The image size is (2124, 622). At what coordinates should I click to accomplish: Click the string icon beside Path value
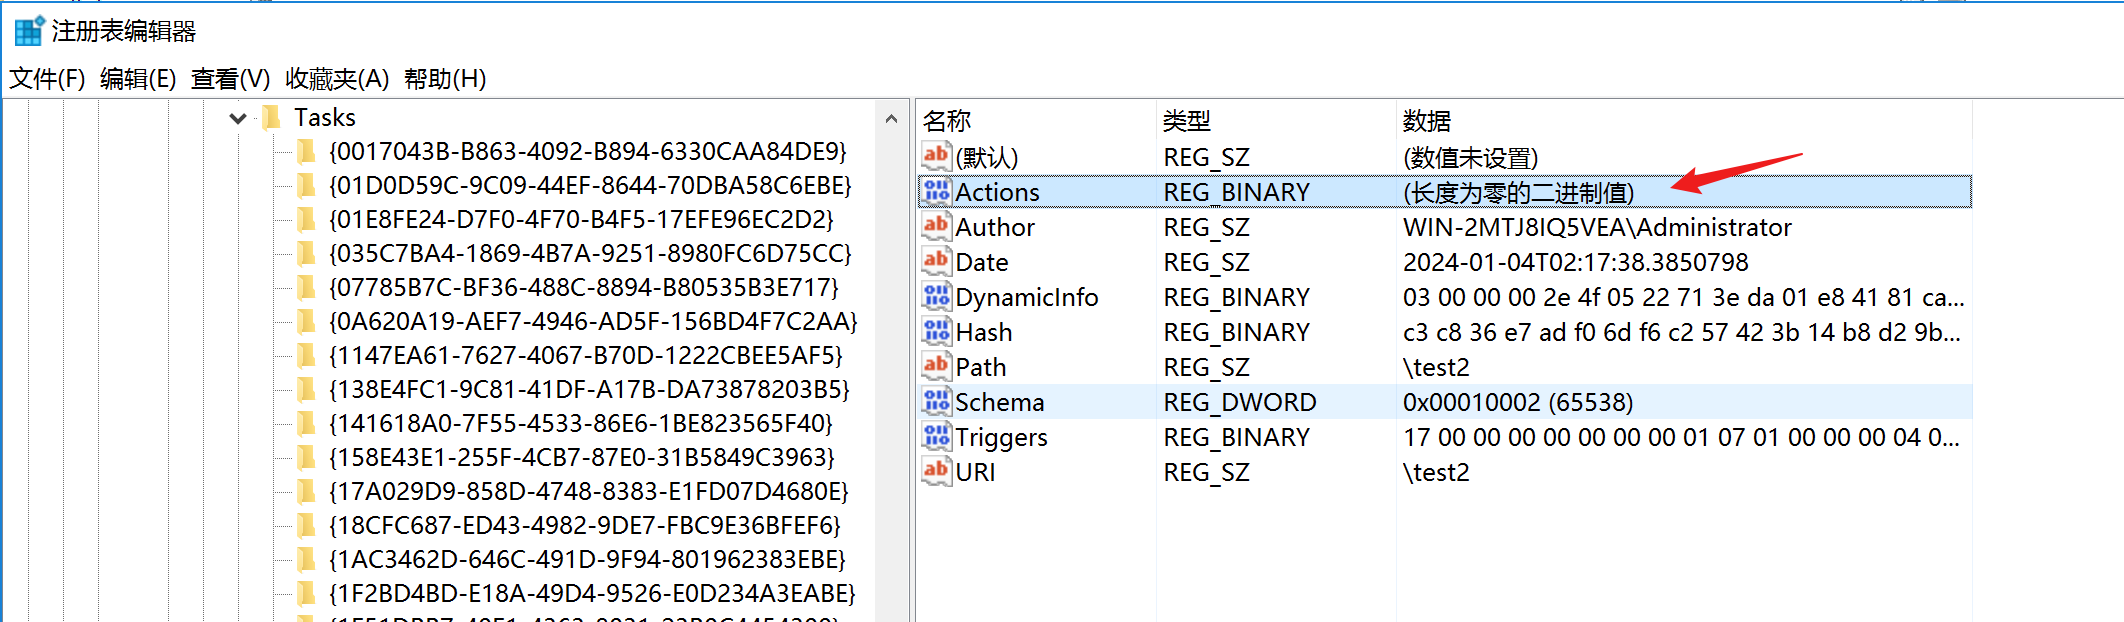(x=936, y=366)
